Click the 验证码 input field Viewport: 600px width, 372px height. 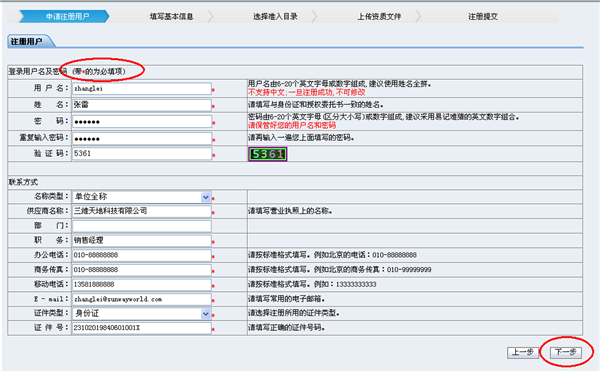click(x=142, y=153)
